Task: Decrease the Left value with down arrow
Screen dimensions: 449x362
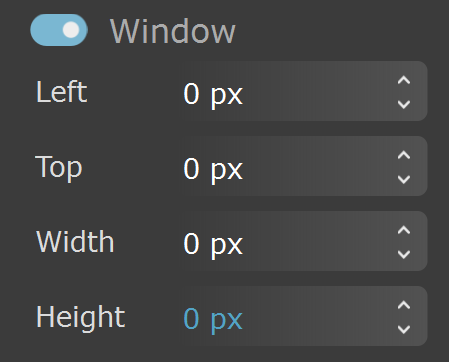Action: [404, 104]
